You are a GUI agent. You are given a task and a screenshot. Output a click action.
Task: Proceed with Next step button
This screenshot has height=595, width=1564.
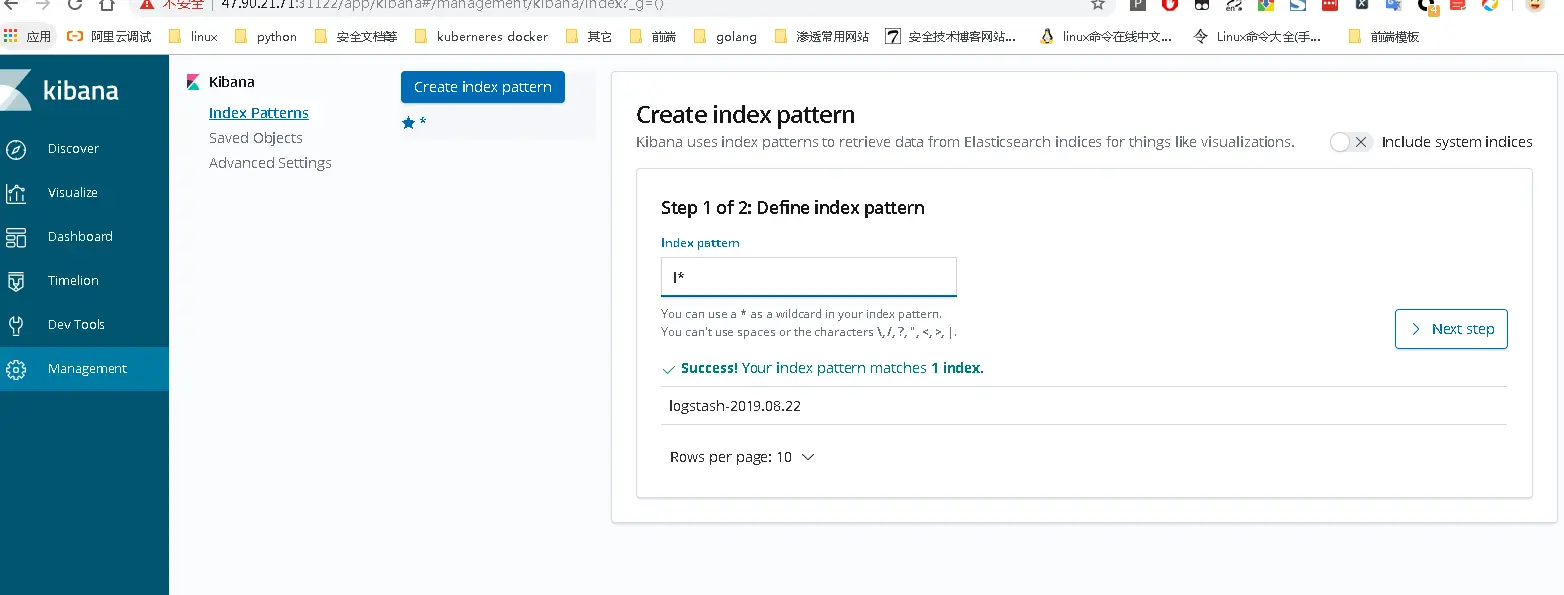pos(1450,329)
